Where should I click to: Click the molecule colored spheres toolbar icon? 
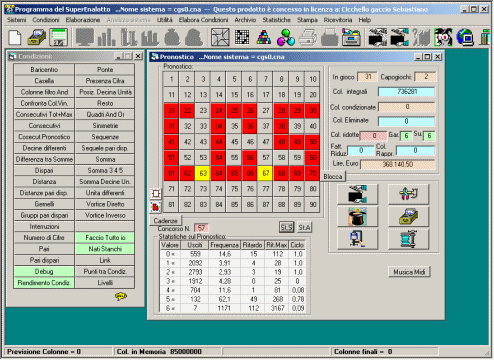286,37
